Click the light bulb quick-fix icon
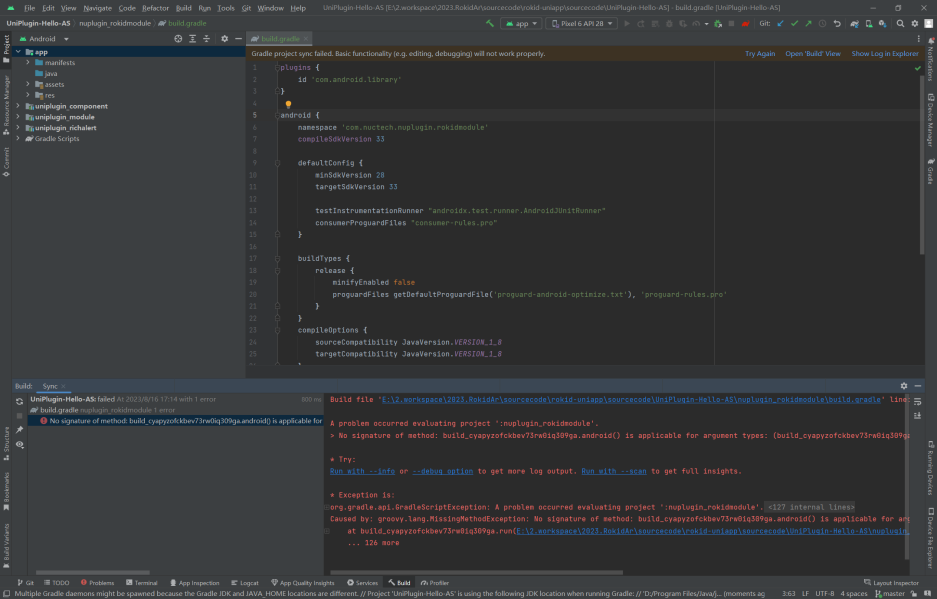This screenshot has height=599, width=937. click(288, 104)
